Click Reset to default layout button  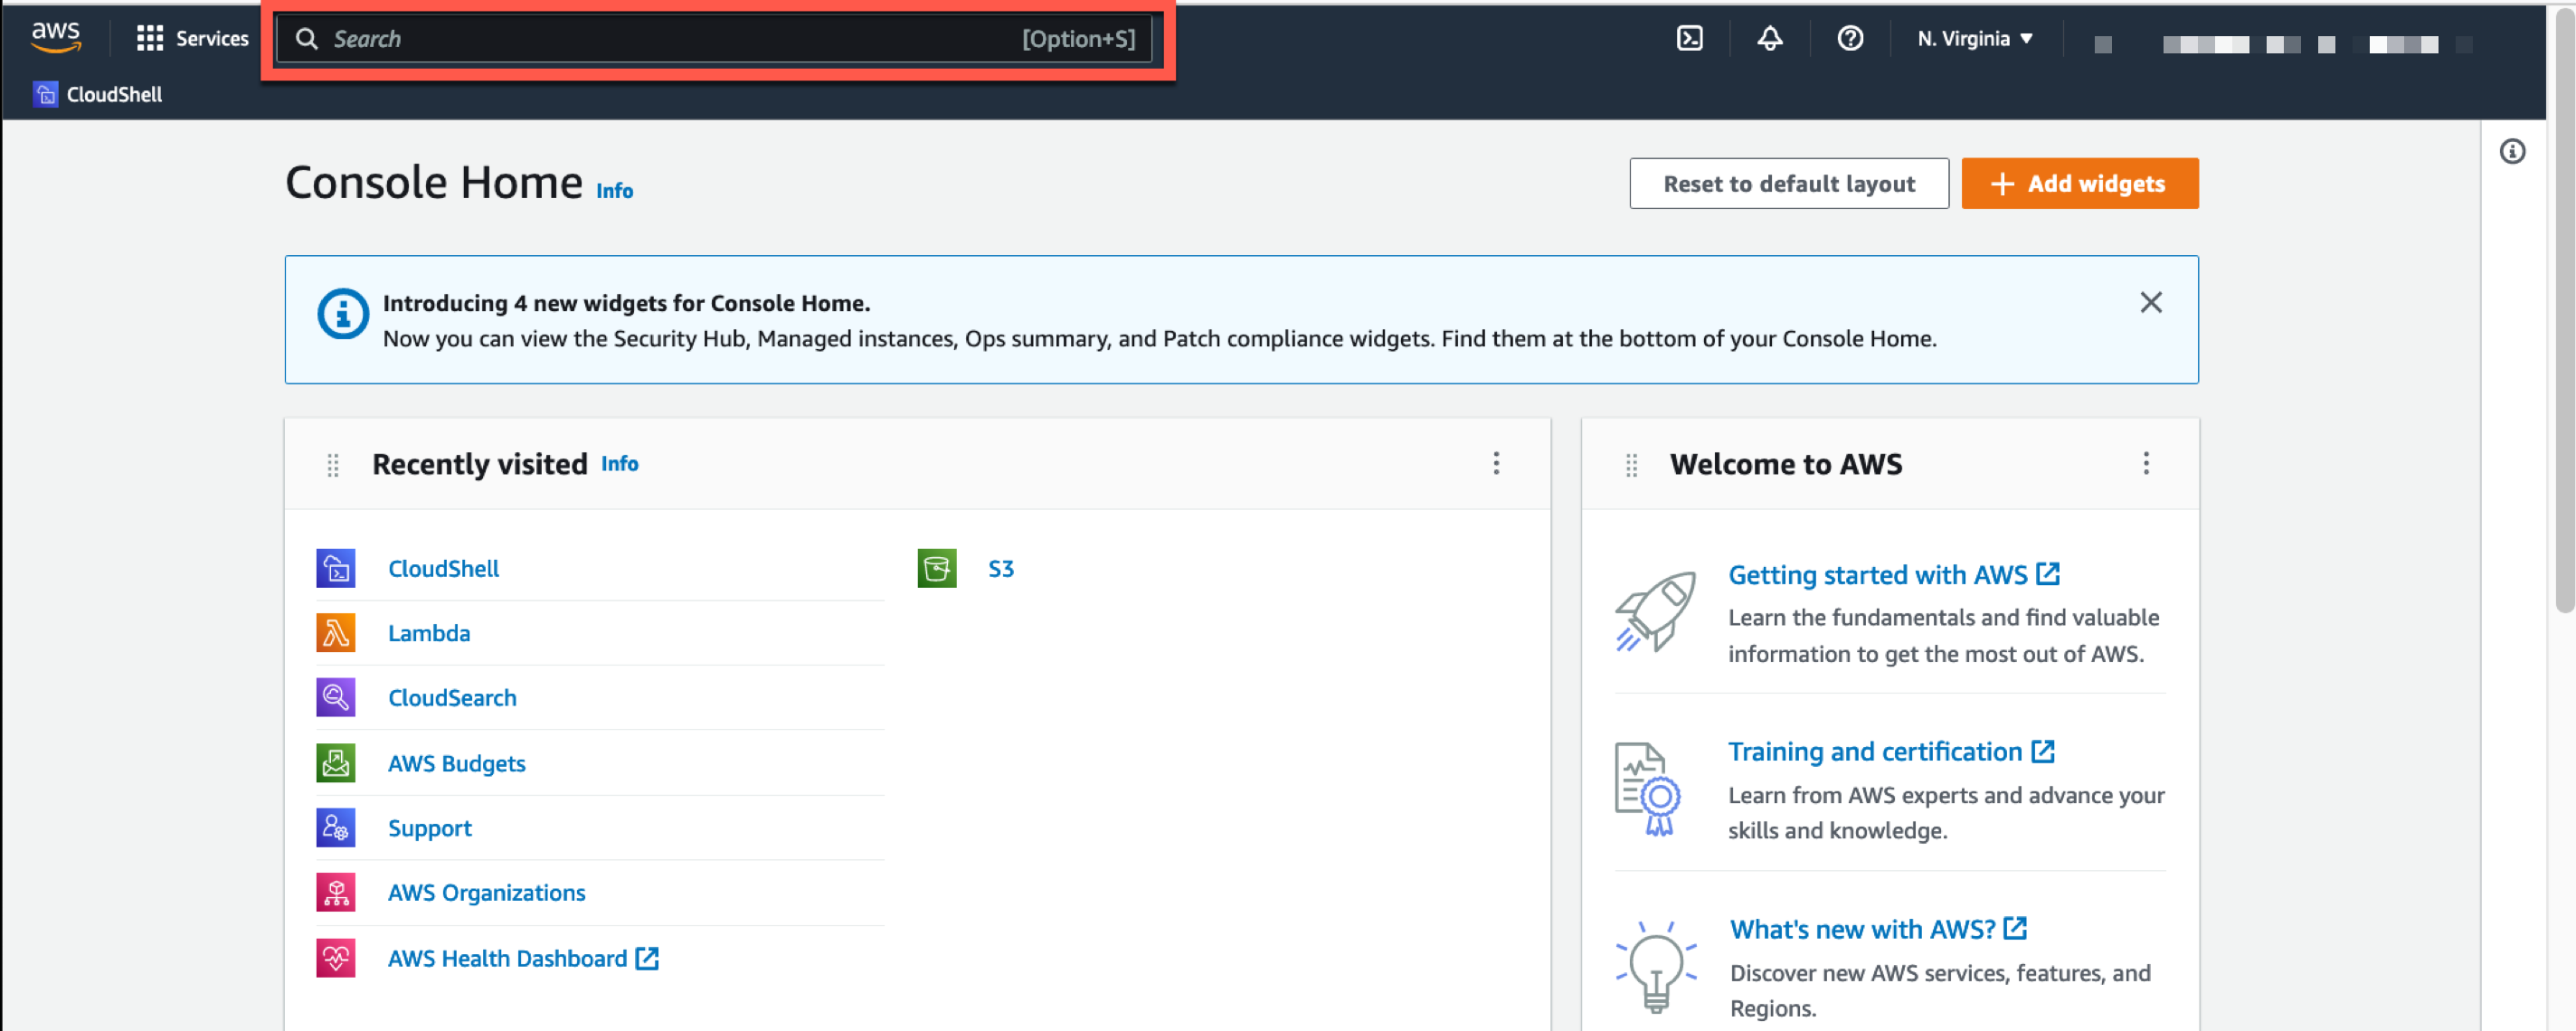click(1789, 182)
